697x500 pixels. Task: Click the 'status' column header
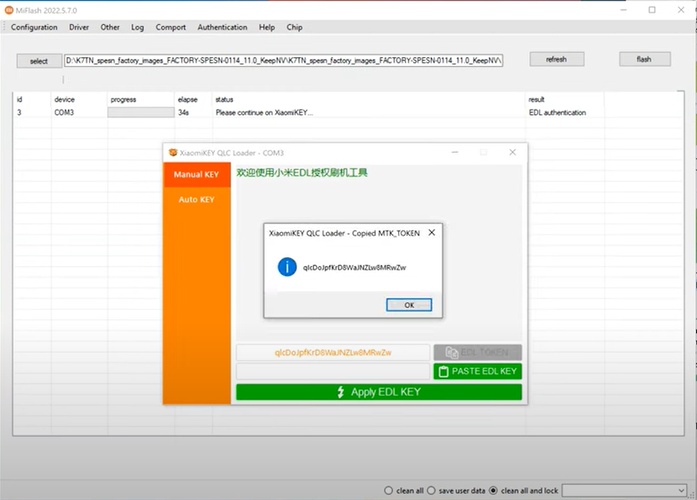[x=224, y=99]
